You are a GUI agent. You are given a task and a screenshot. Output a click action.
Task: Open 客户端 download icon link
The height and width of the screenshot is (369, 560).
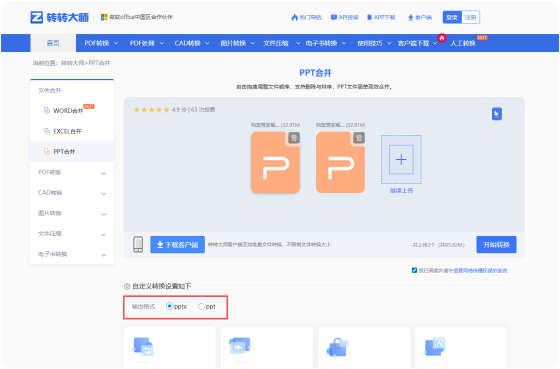(x=420, y=17)
